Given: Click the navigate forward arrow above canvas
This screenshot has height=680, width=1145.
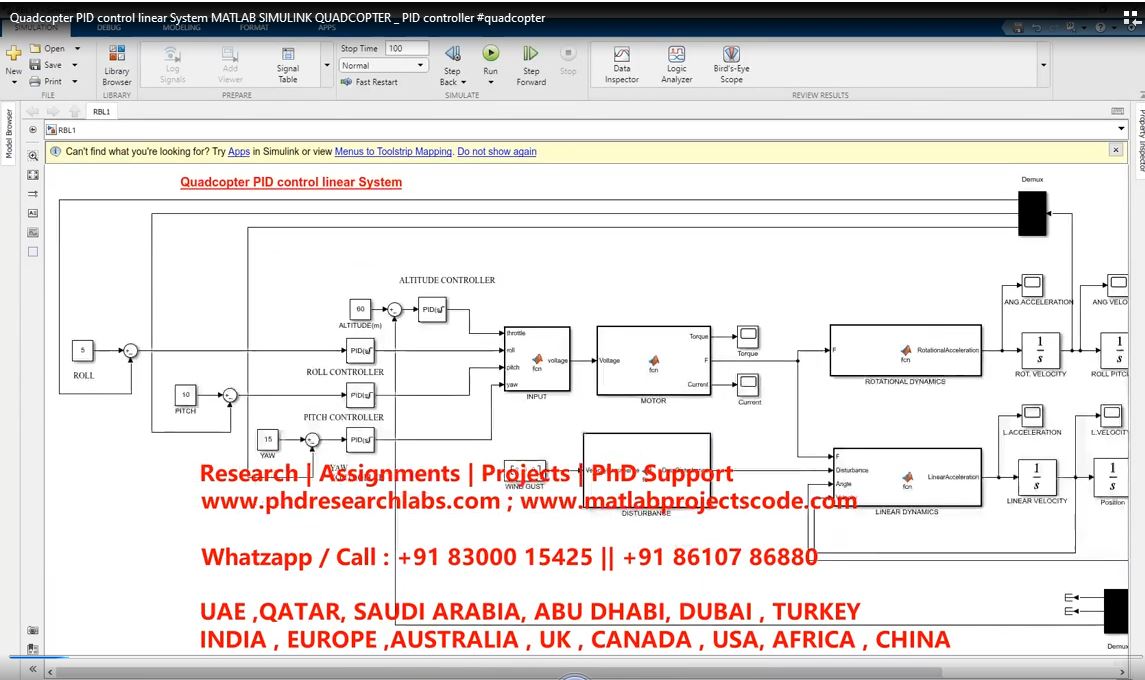Looking at the screenshot, I should pos(53,111).
